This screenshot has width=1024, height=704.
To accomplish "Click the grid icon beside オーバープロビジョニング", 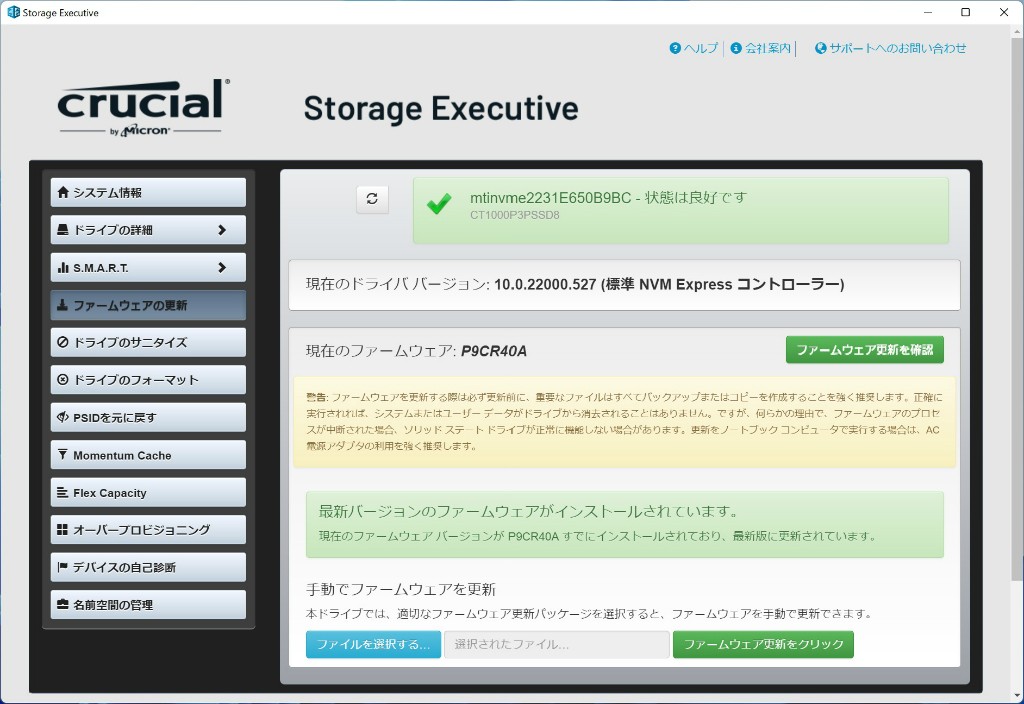I will coord(63,530).
